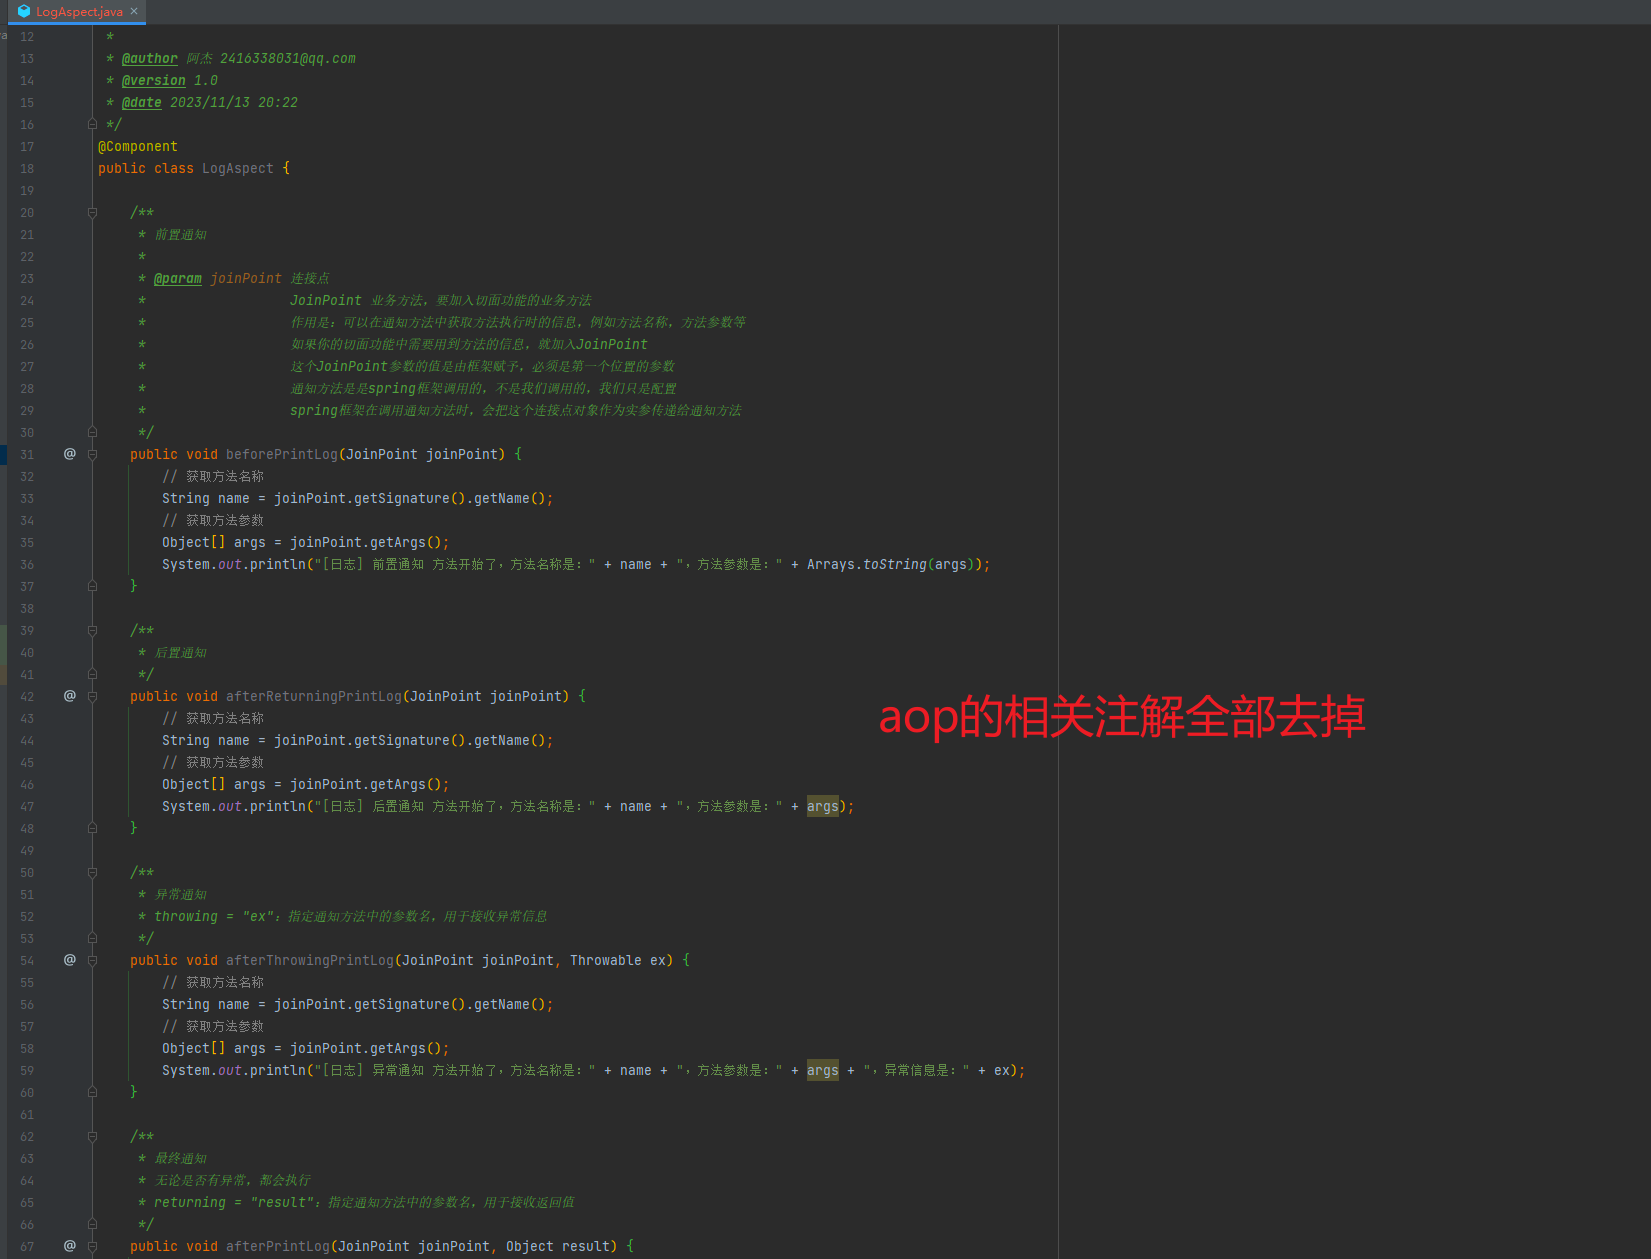Screen dimensions: 1651x1259
Task: Click throwing = "ex" comment text
Action: click(212, 917)
